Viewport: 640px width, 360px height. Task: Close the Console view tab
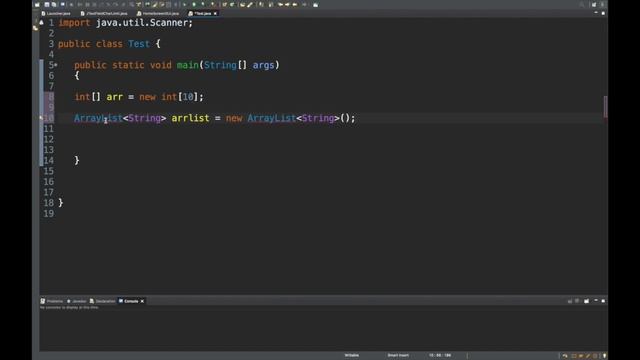click(x=142, y=301)
